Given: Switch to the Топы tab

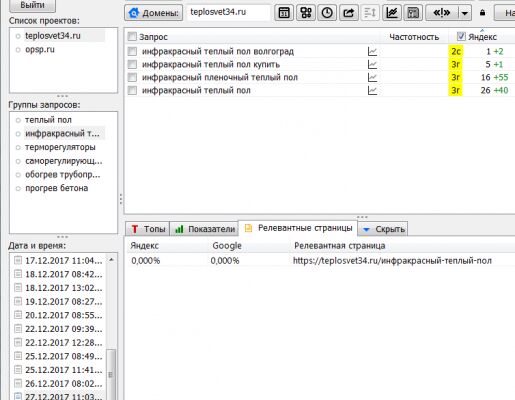Looking at the screenshot, I should pos(148,229).
